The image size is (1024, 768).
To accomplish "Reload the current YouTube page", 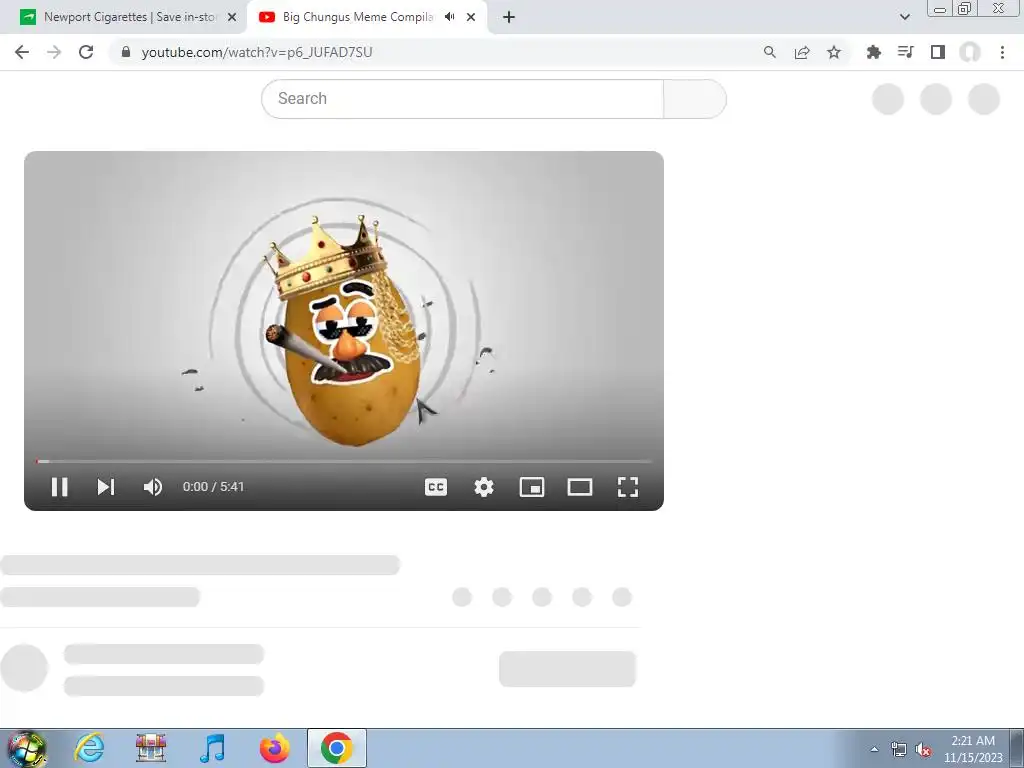I will tap(86, 52).
